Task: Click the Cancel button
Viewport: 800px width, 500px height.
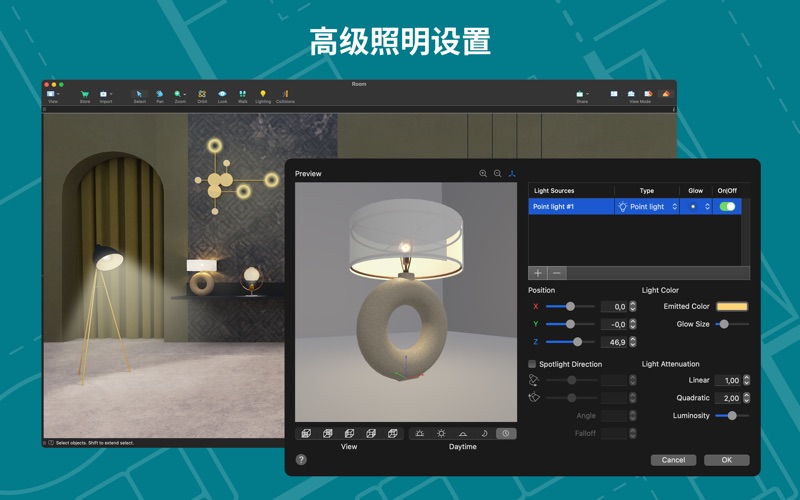Action: point(673,460)
